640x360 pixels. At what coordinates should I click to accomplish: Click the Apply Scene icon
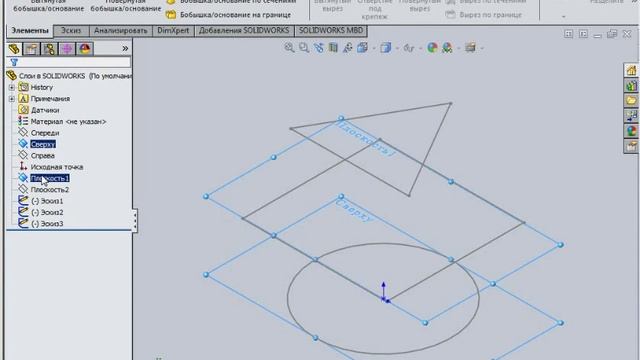click(447, 48)
